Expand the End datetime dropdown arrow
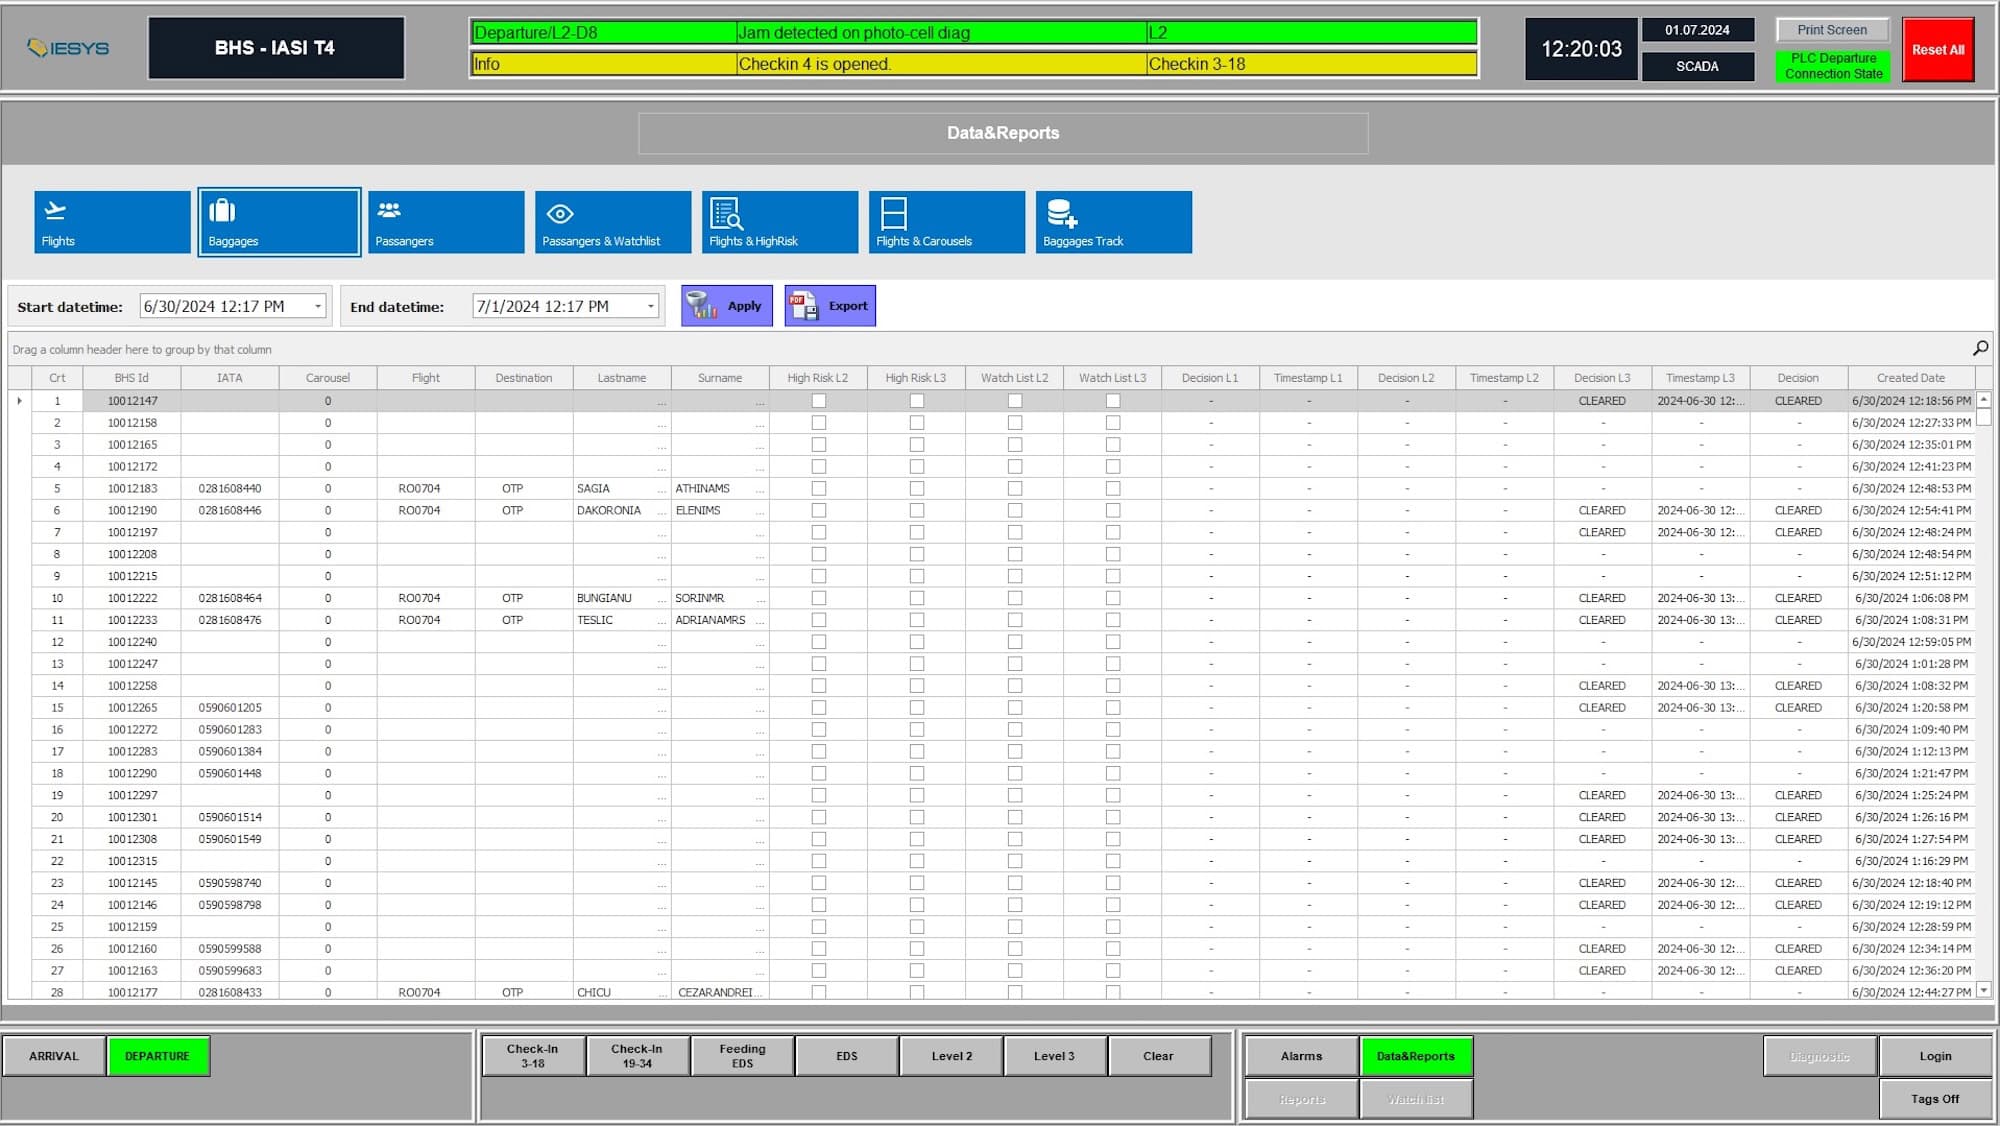The image size is (2000, 1126). 651,307
